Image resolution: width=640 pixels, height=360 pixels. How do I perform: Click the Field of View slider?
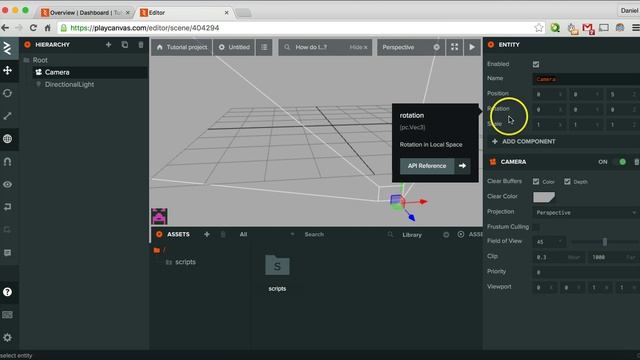[605, 242]
